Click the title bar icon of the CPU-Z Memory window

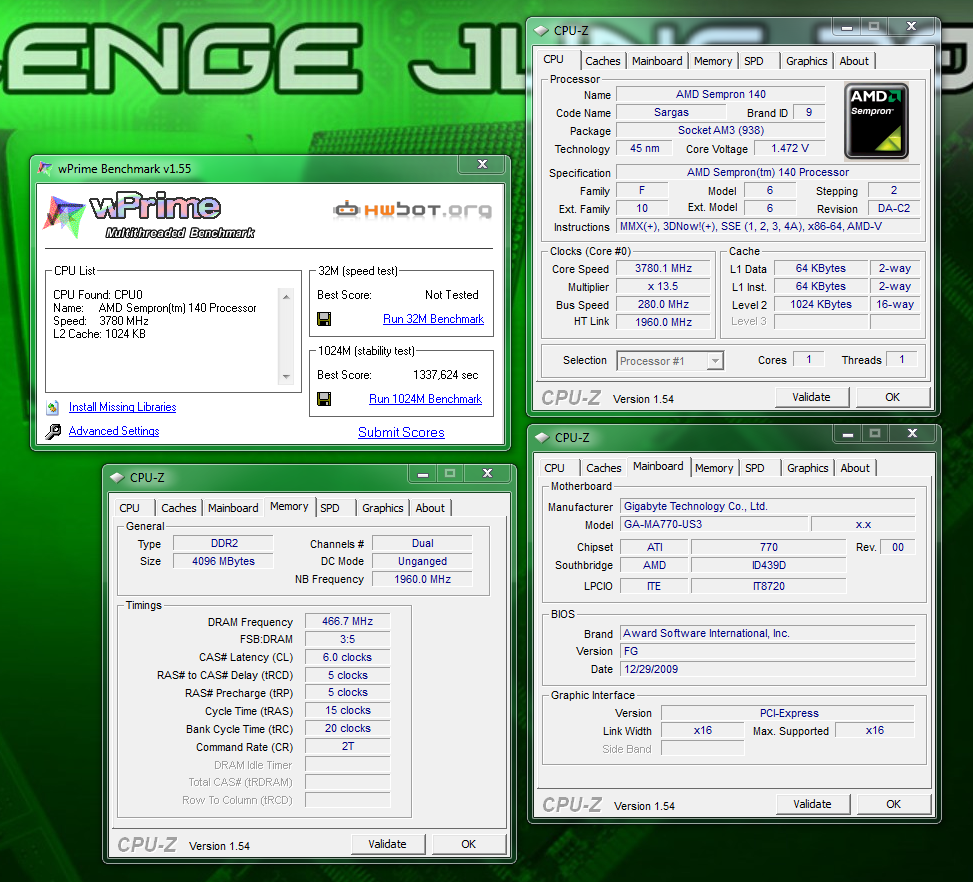click(x=117, y=477)
